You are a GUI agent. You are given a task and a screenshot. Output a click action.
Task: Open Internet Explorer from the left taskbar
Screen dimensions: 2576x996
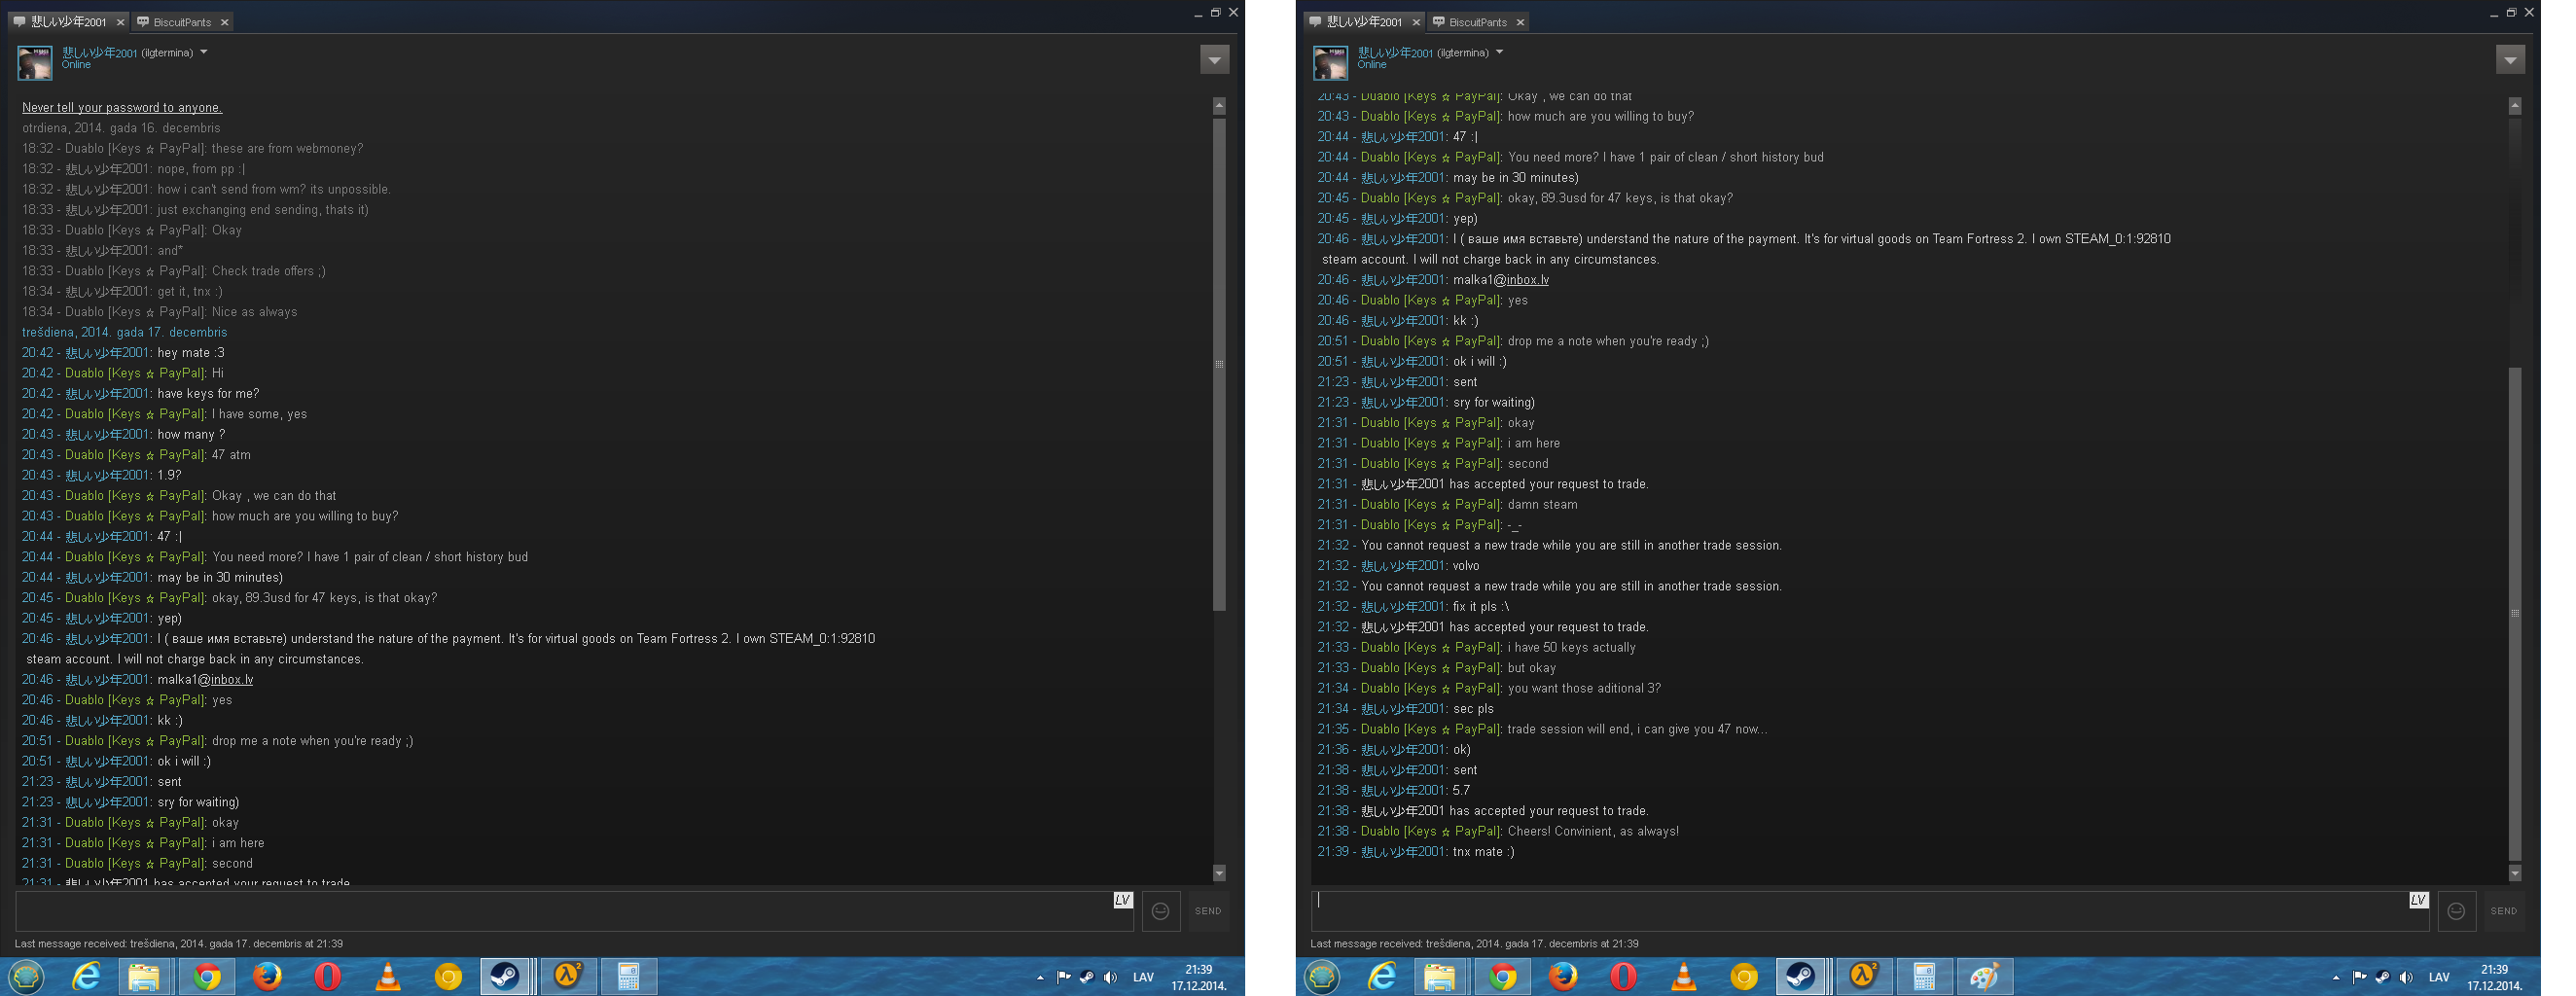pyautogui.click(x=87, y=976)
